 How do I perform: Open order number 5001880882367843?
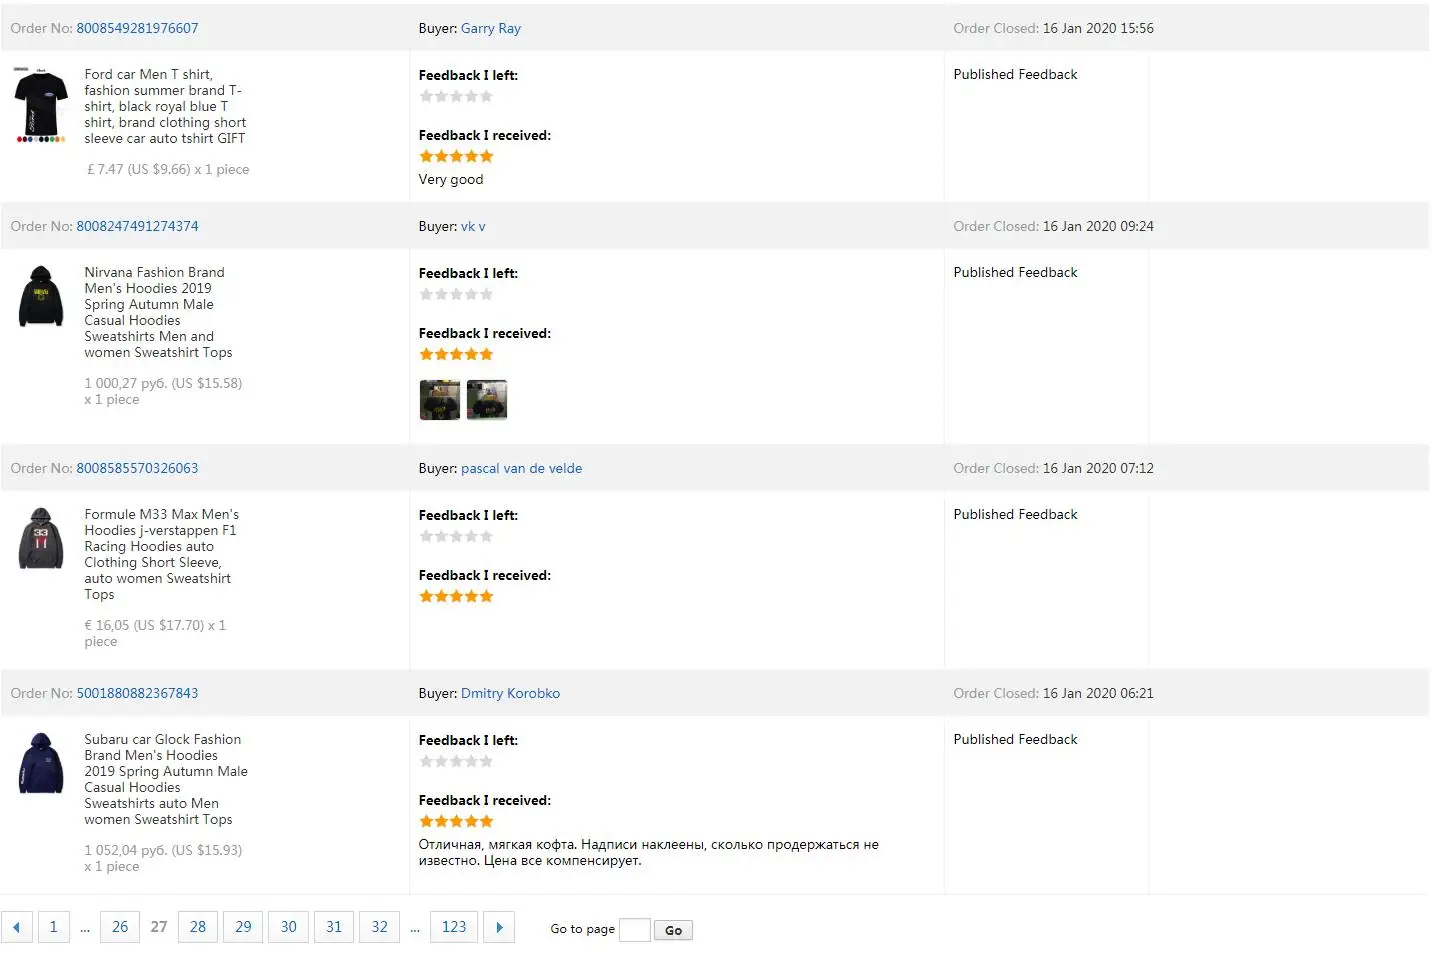[137, 693]
